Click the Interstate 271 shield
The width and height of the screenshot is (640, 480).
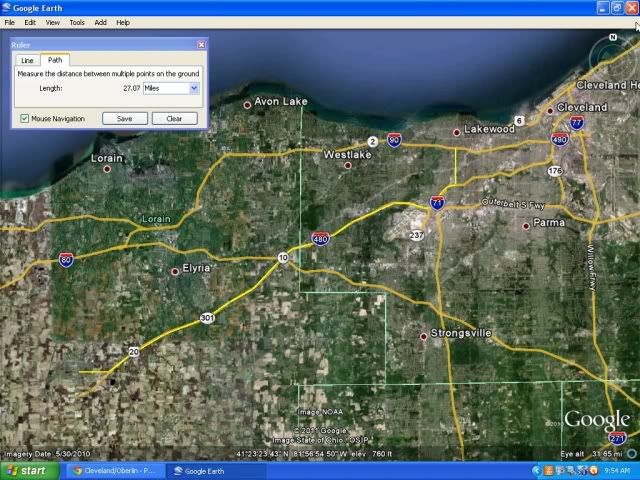click(618, 438)
